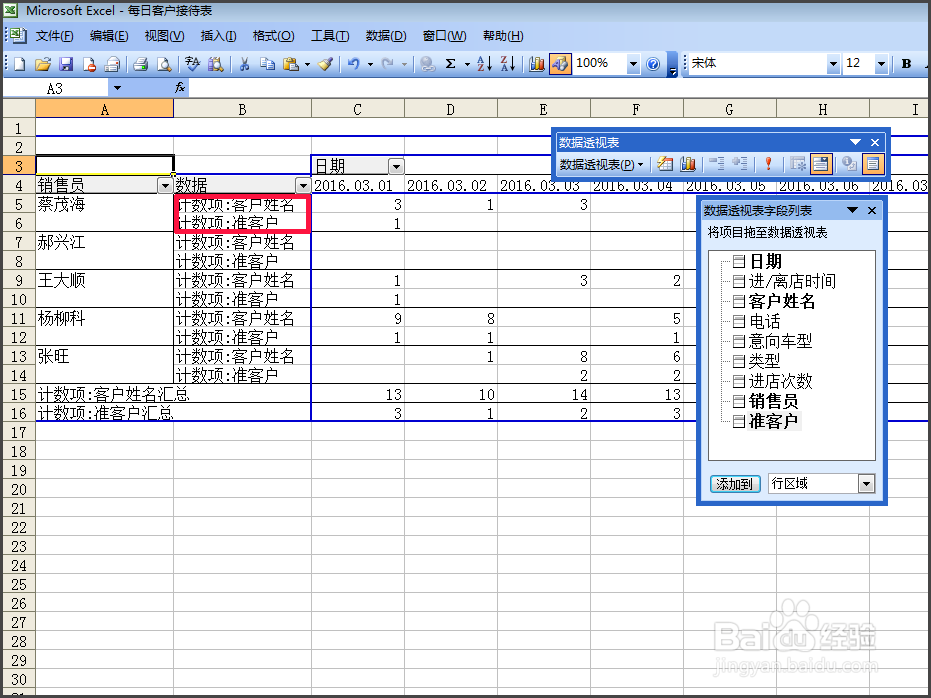The width and height of the screenshot is (931, 698).
Task: Open the 格式(O) menu
Action: [273, 36]
